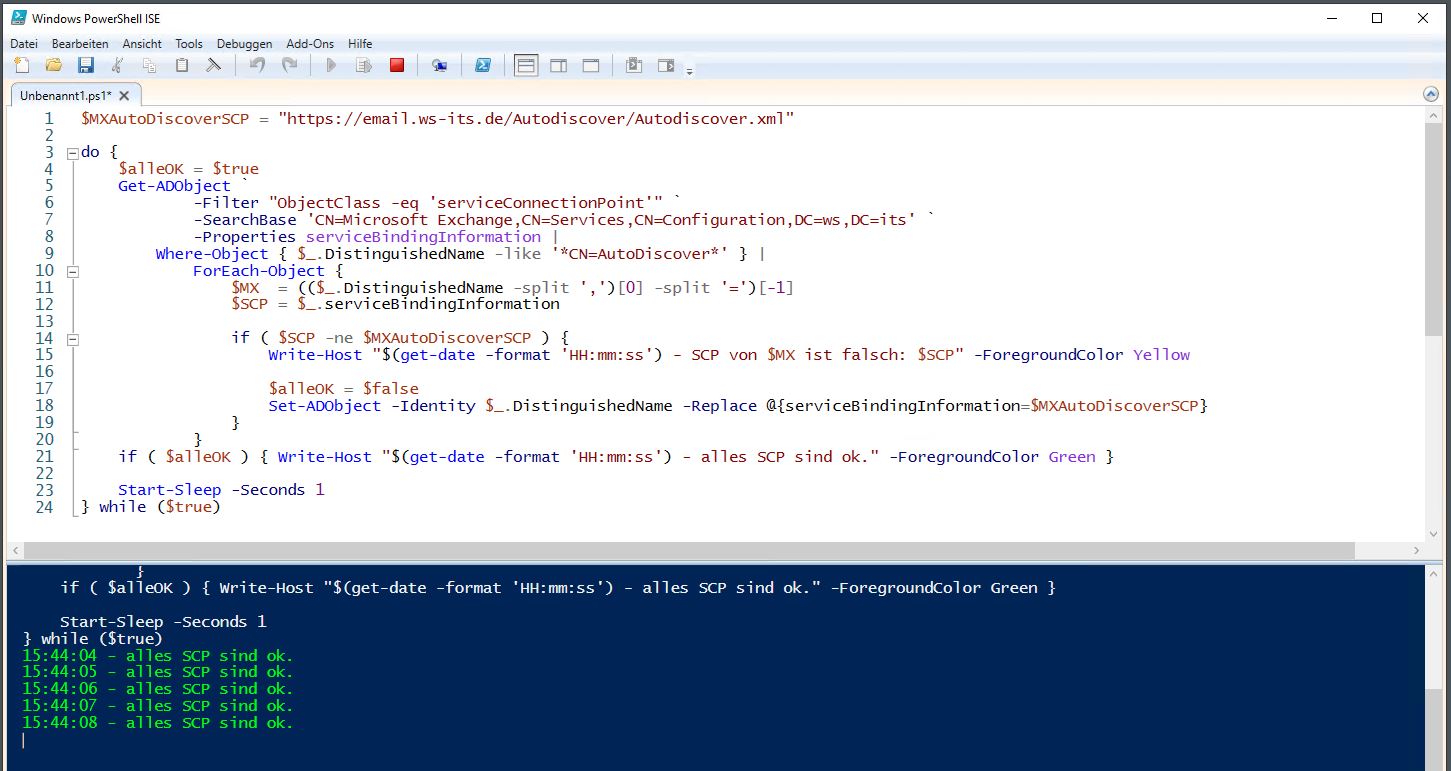The image size is (1451, 771).
Task: Copy selection using the toolbar icon
Action: (x=150, y=65)
